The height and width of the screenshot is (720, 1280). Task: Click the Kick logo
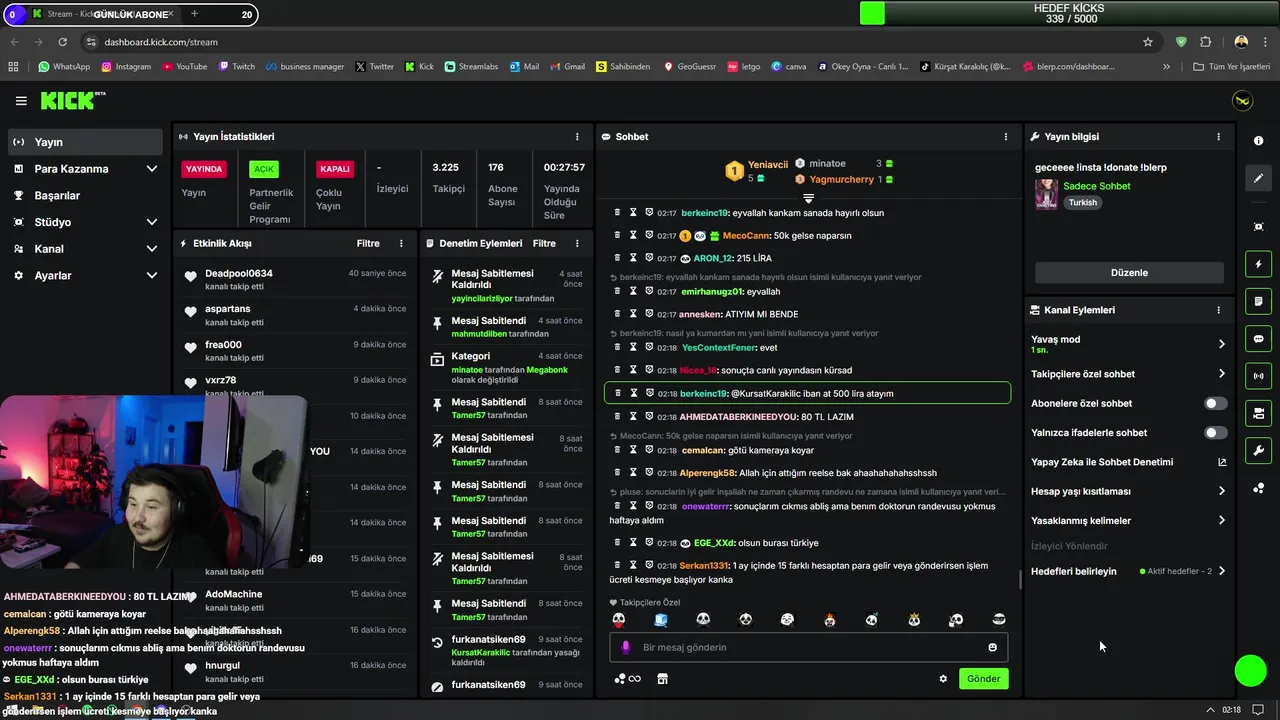[x=72, y=100]
